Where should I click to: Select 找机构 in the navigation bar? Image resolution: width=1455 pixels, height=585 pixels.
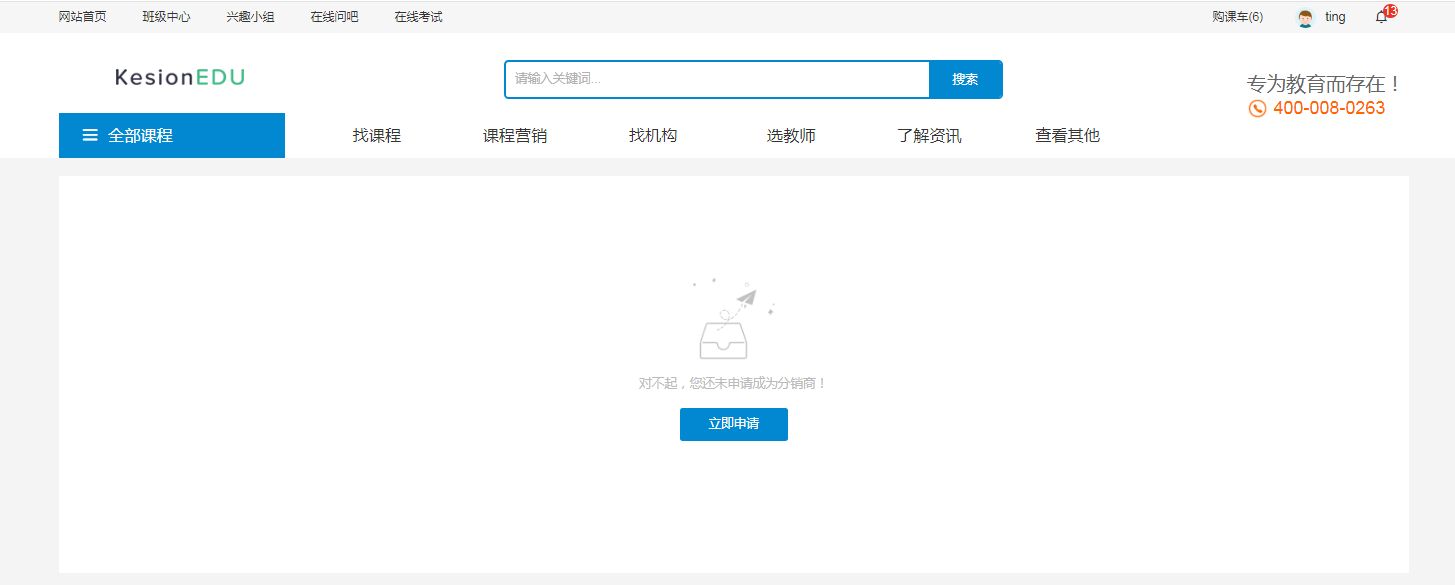(653, 136)
